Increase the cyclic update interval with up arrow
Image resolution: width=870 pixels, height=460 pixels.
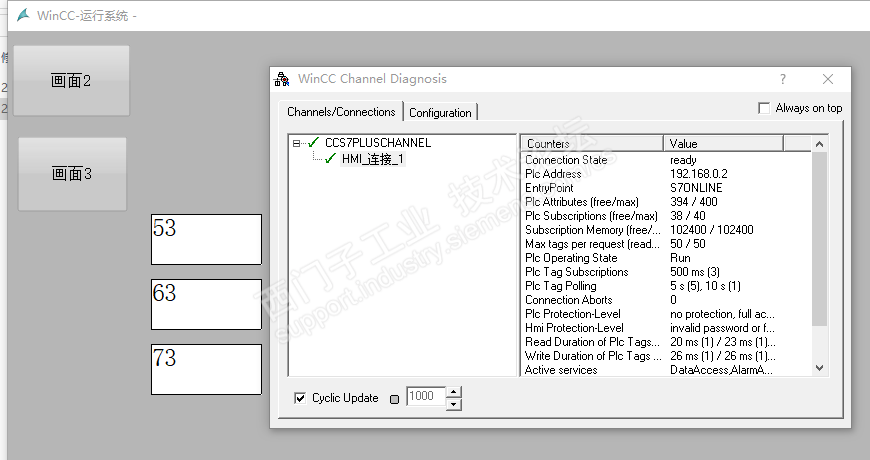point(454,392)
